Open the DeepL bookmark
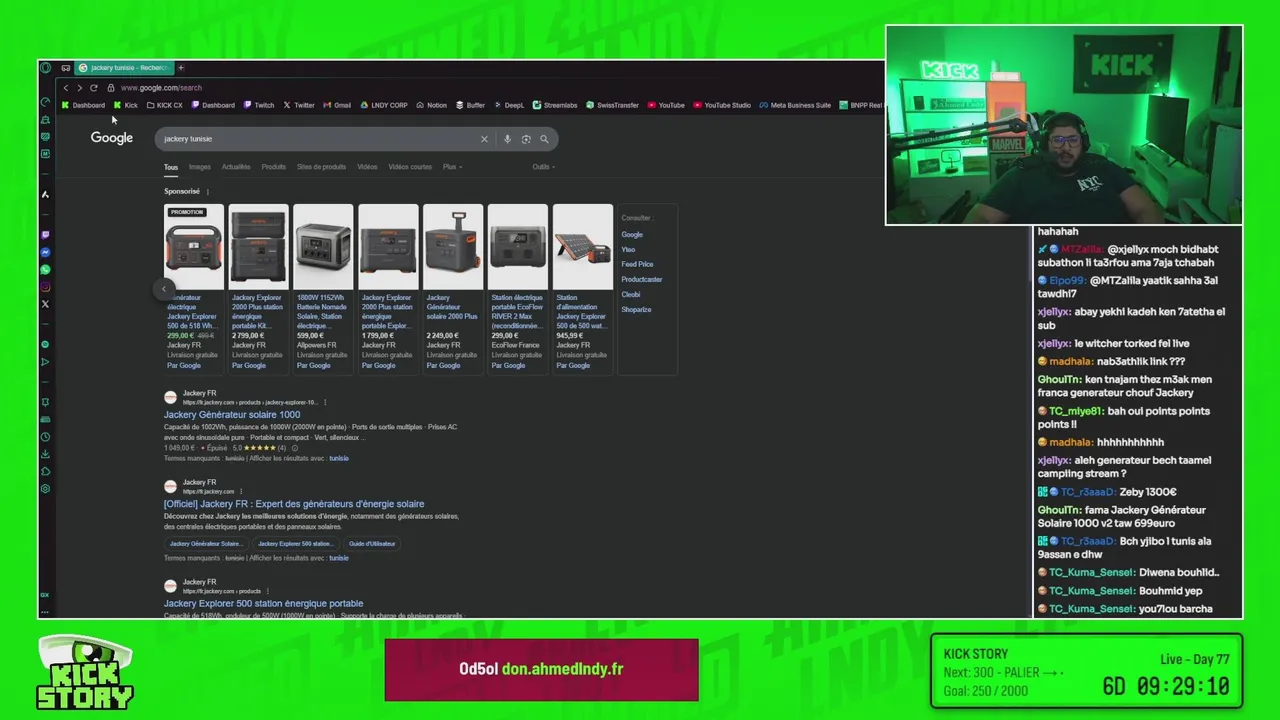This screenshot has width=1280, height=720. (509, 105)
